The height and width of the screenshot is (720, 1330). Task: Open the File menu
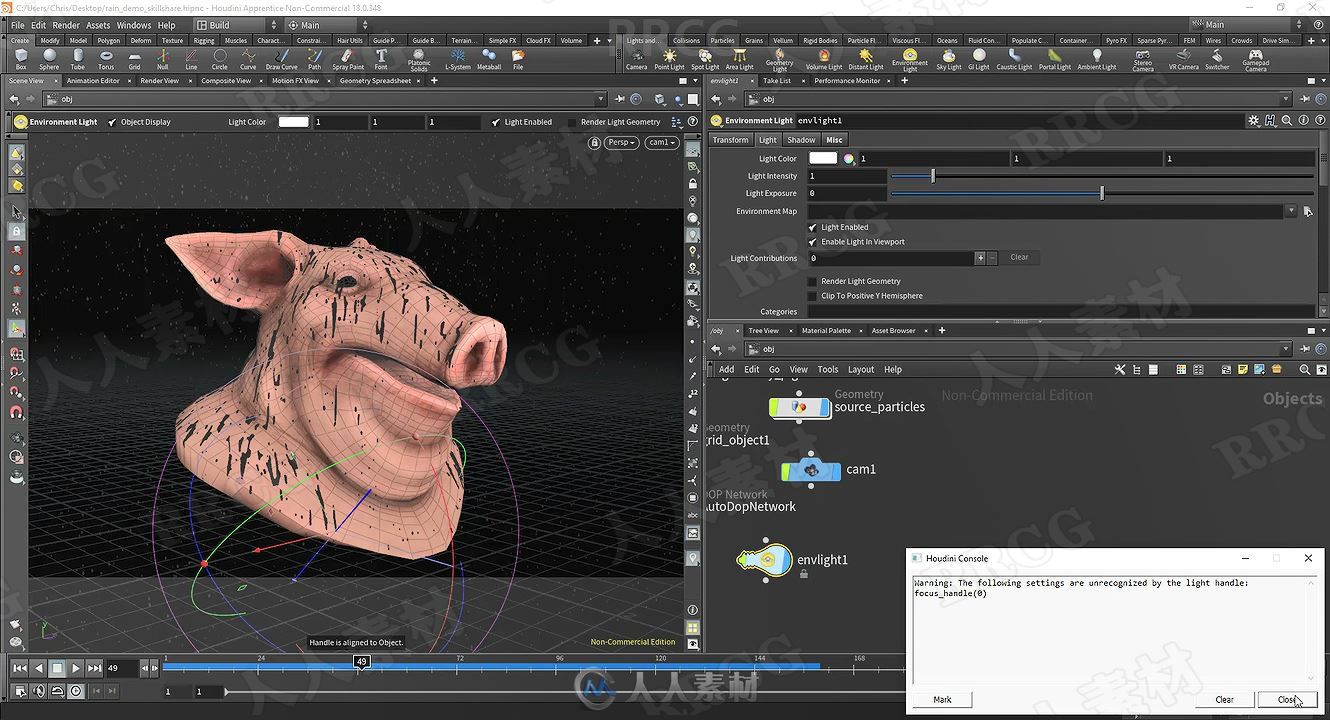point(17,25)
